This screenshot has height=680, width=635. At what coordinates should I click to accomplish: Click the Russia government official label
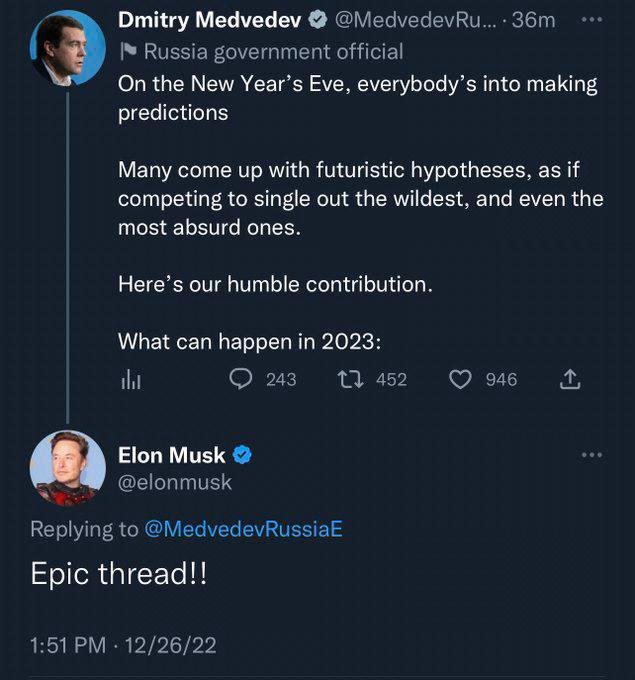[273, 51]
